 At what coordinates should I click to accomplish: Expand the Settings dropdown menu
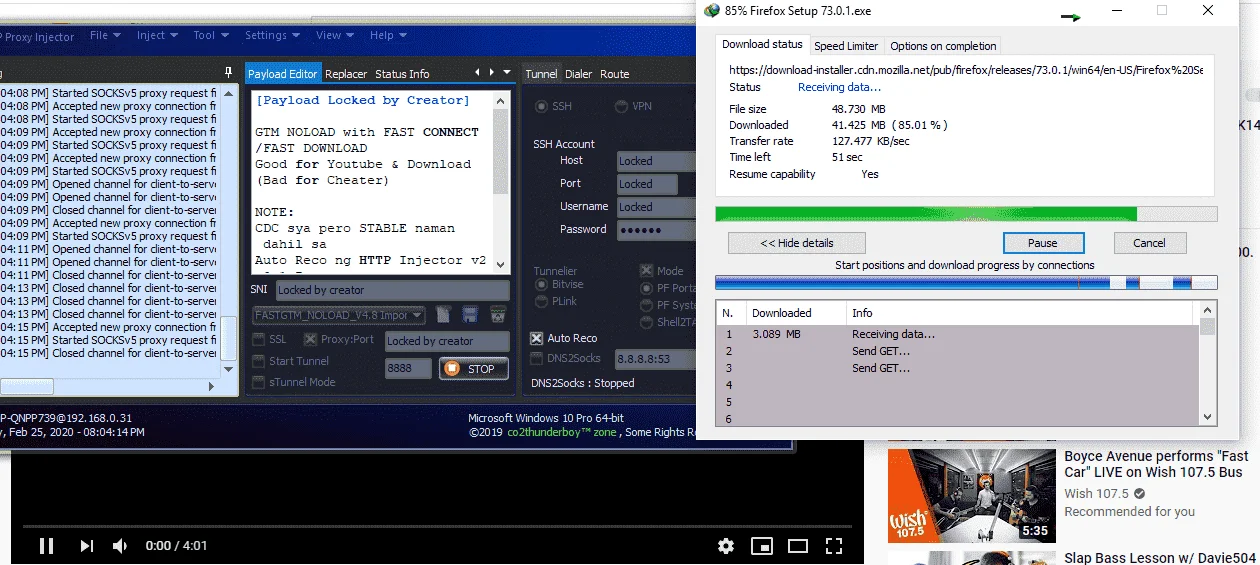[272, 35]
